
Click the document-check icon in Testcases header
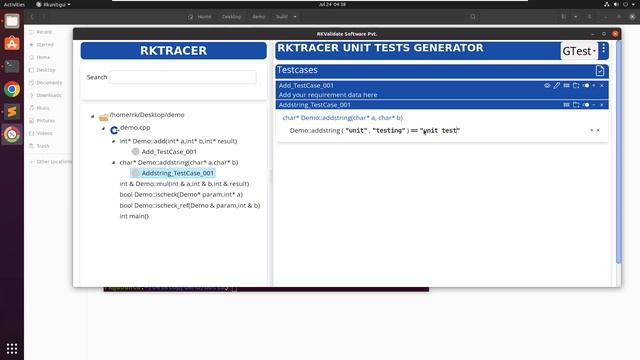(600, 71)
